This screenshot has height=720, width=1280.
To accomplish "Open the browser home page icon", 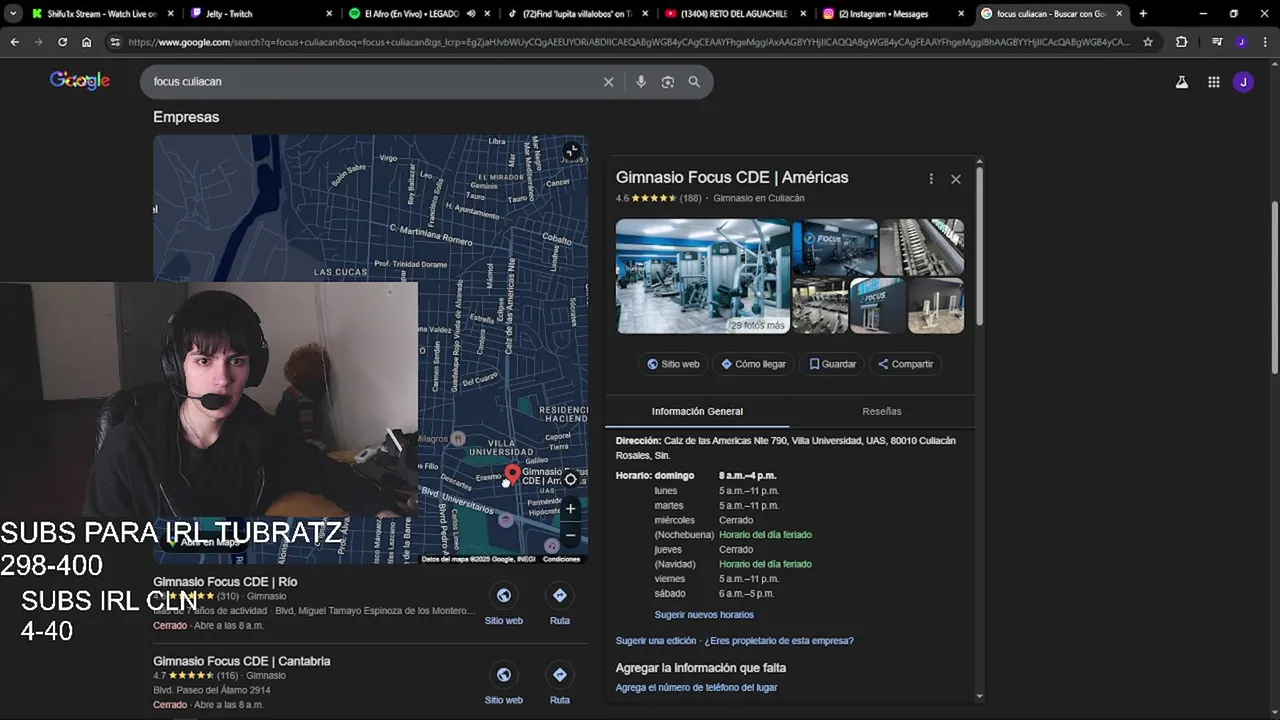I will pos(87,42).
